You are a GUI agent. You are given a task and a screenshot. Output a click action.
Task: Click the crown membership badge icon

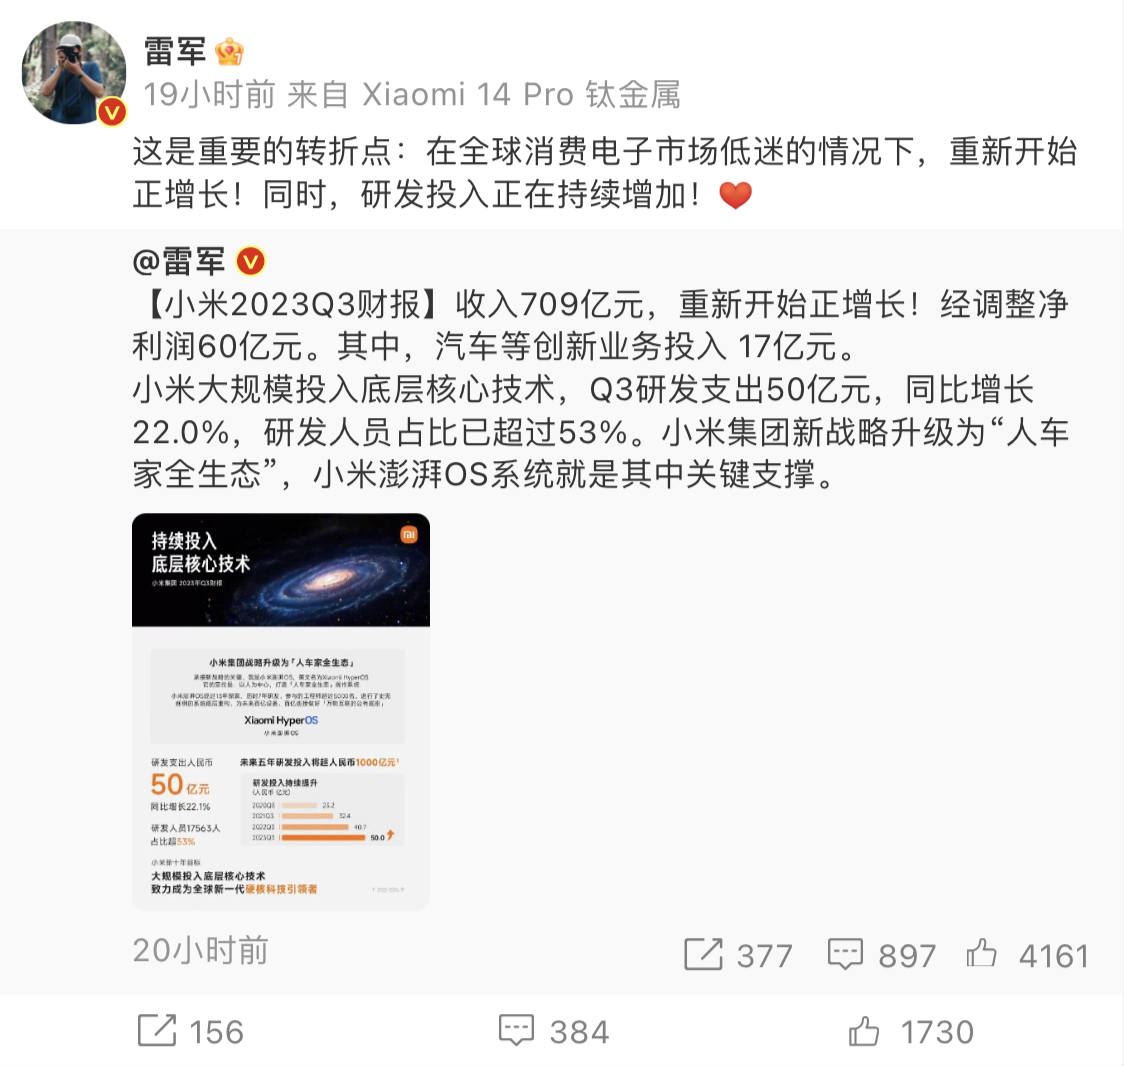(229, 52)
